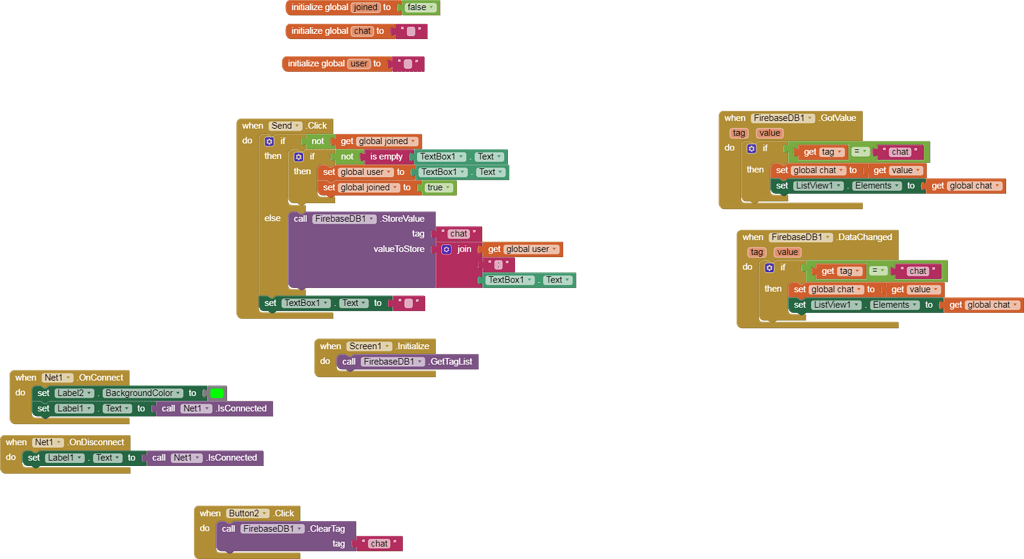Open ListView1 dropdown in GotValue block

pos(818,186)
